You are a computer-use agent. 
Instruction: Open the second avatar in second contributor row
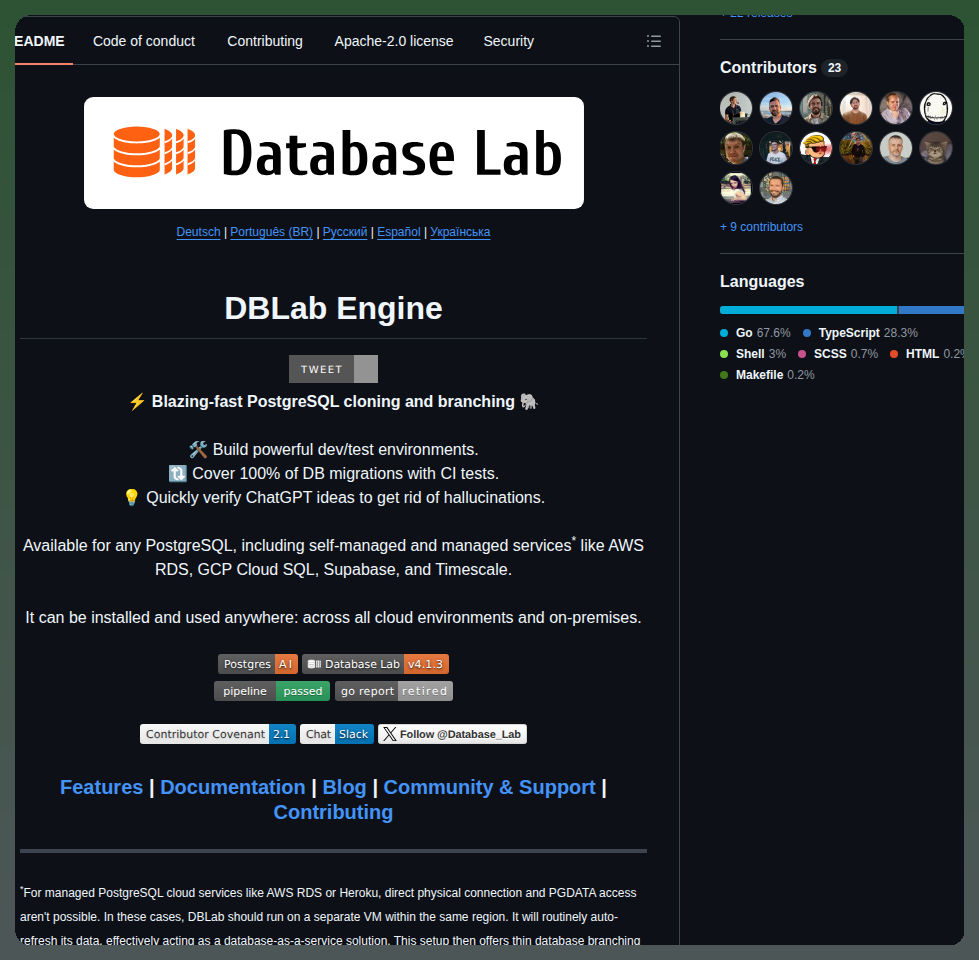click(x=776, y=148)
